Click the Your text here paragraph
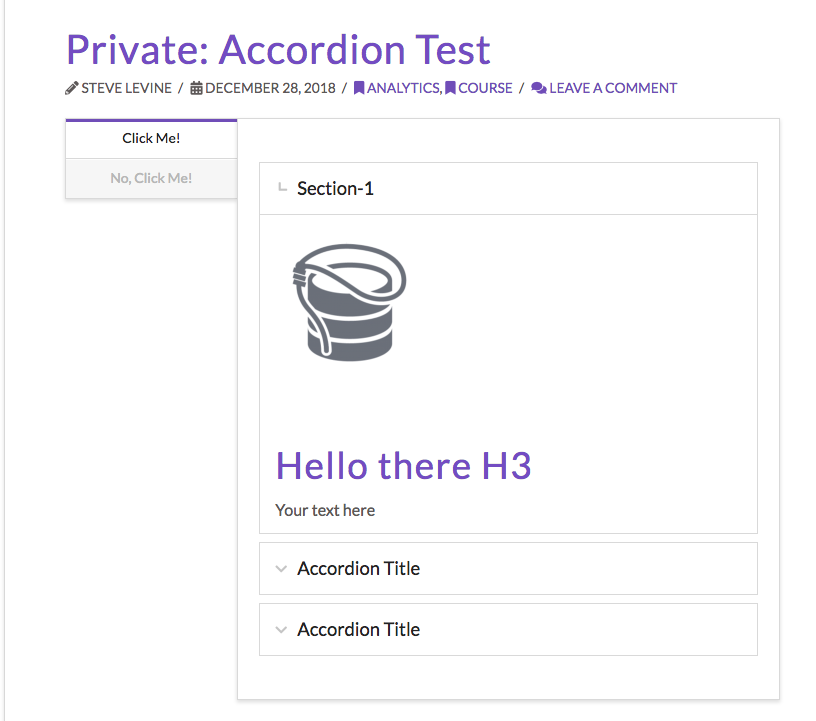The width and height of the screenshot is (816, 721). (x=325, y=510)
